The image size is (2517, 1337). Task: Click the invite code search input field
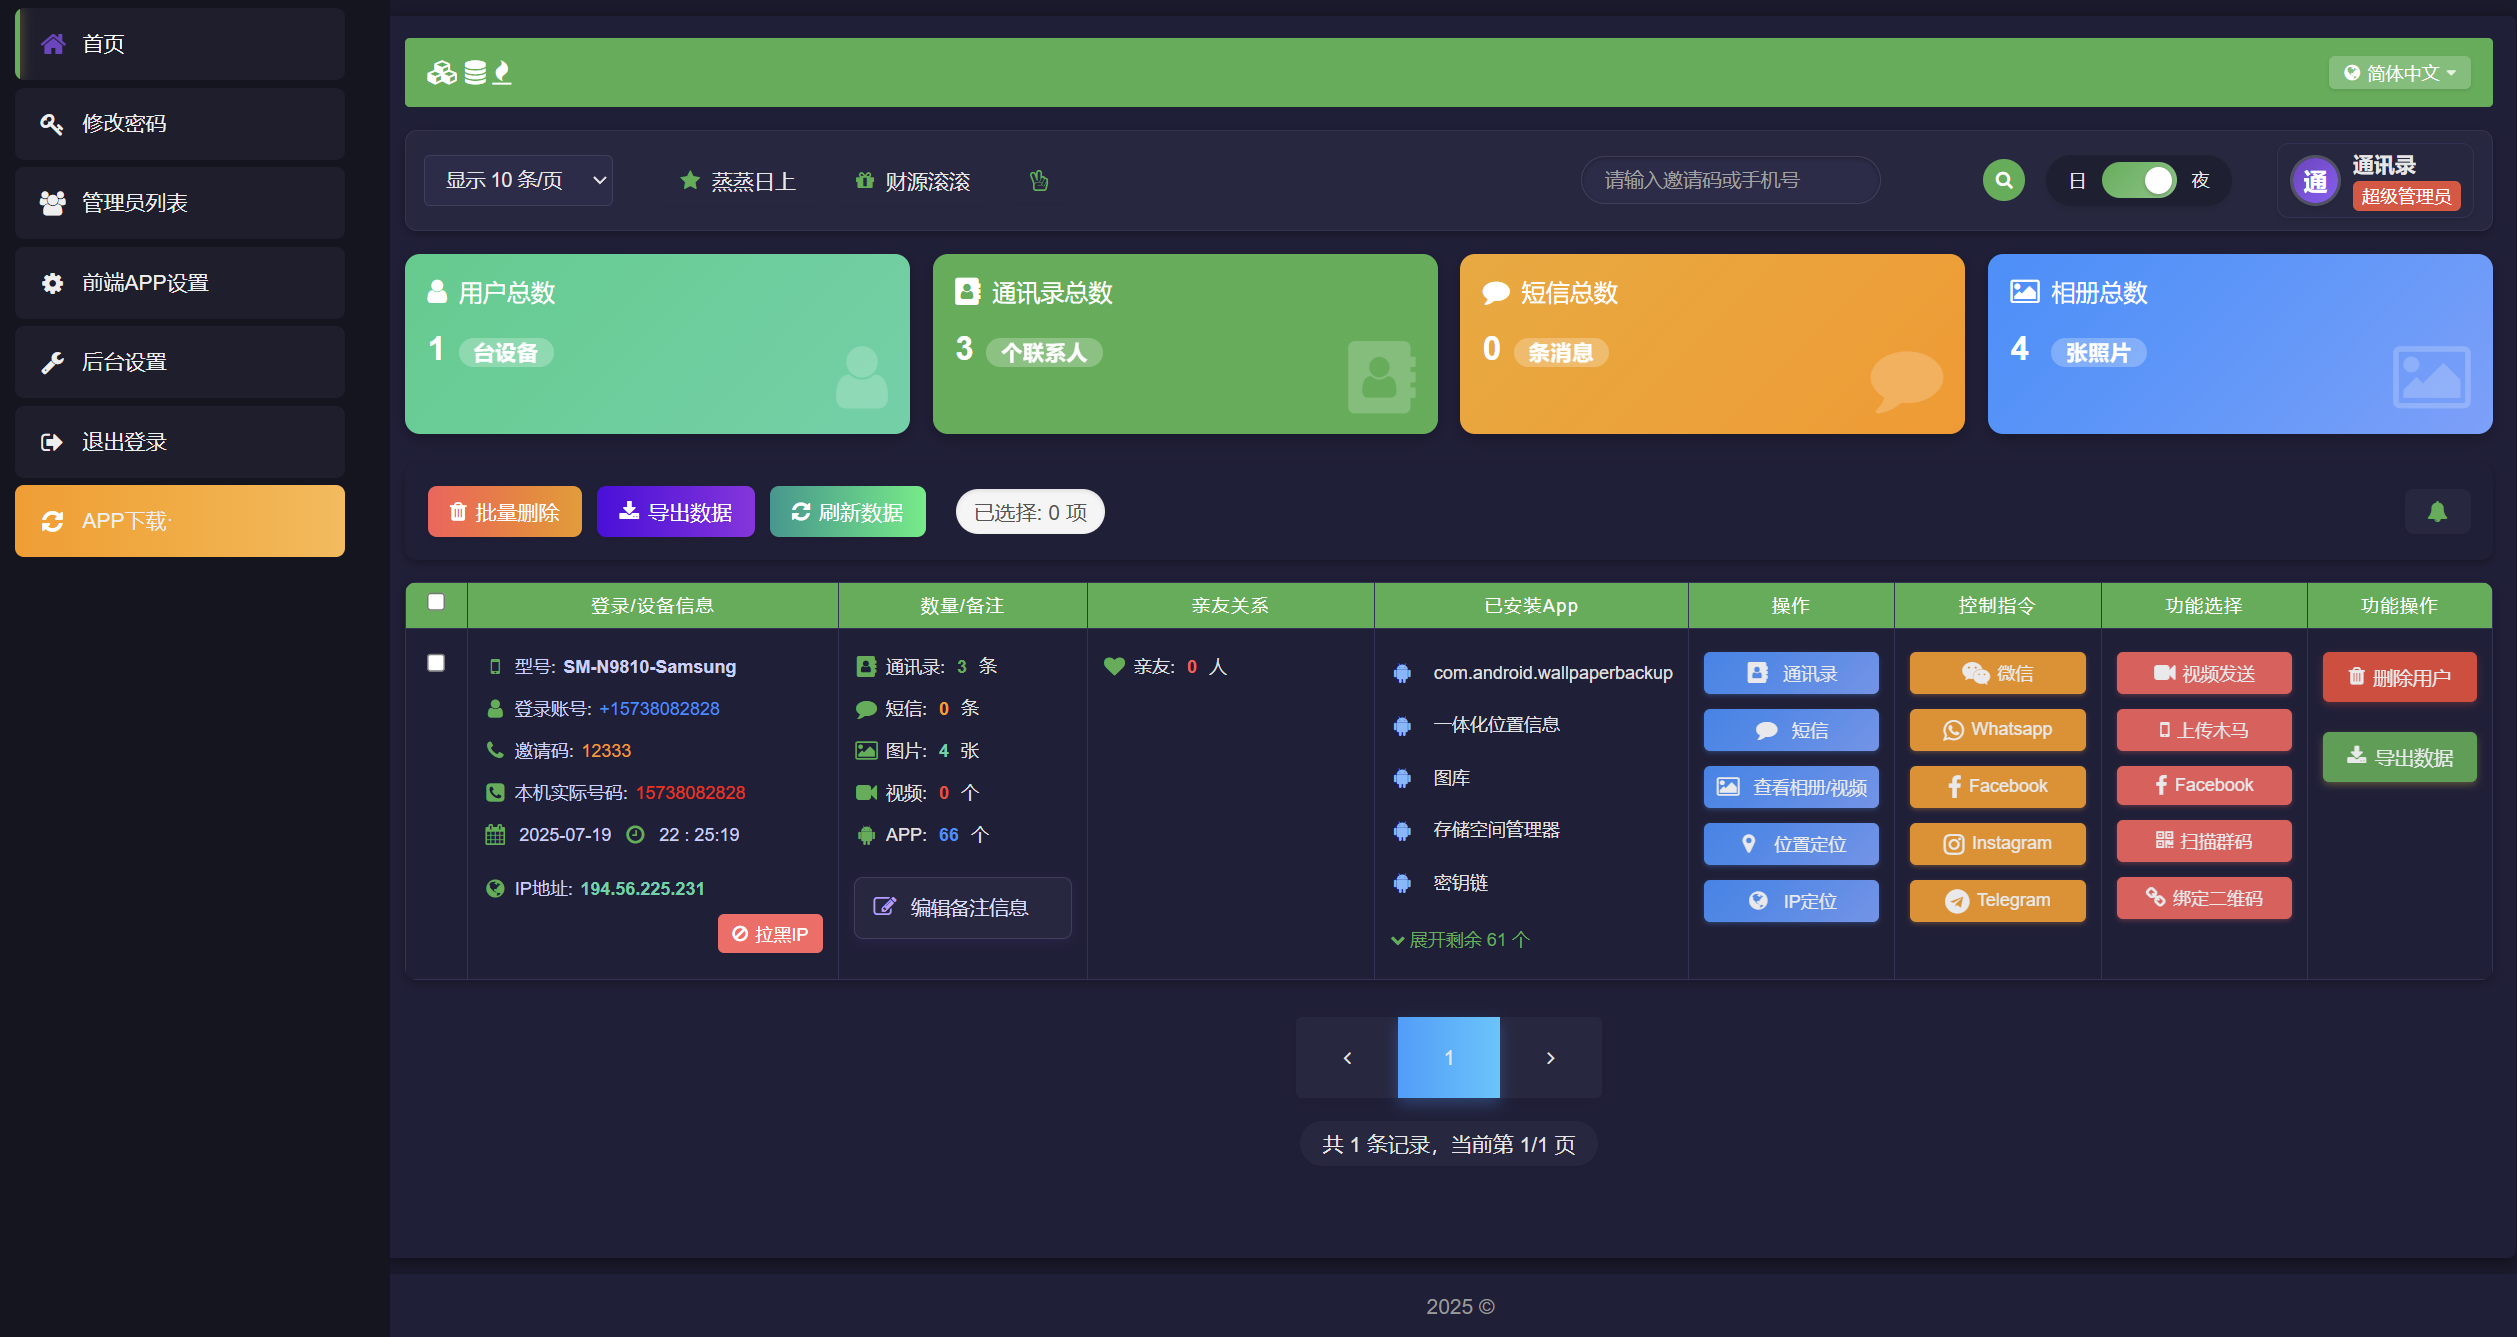[1730, 181]
